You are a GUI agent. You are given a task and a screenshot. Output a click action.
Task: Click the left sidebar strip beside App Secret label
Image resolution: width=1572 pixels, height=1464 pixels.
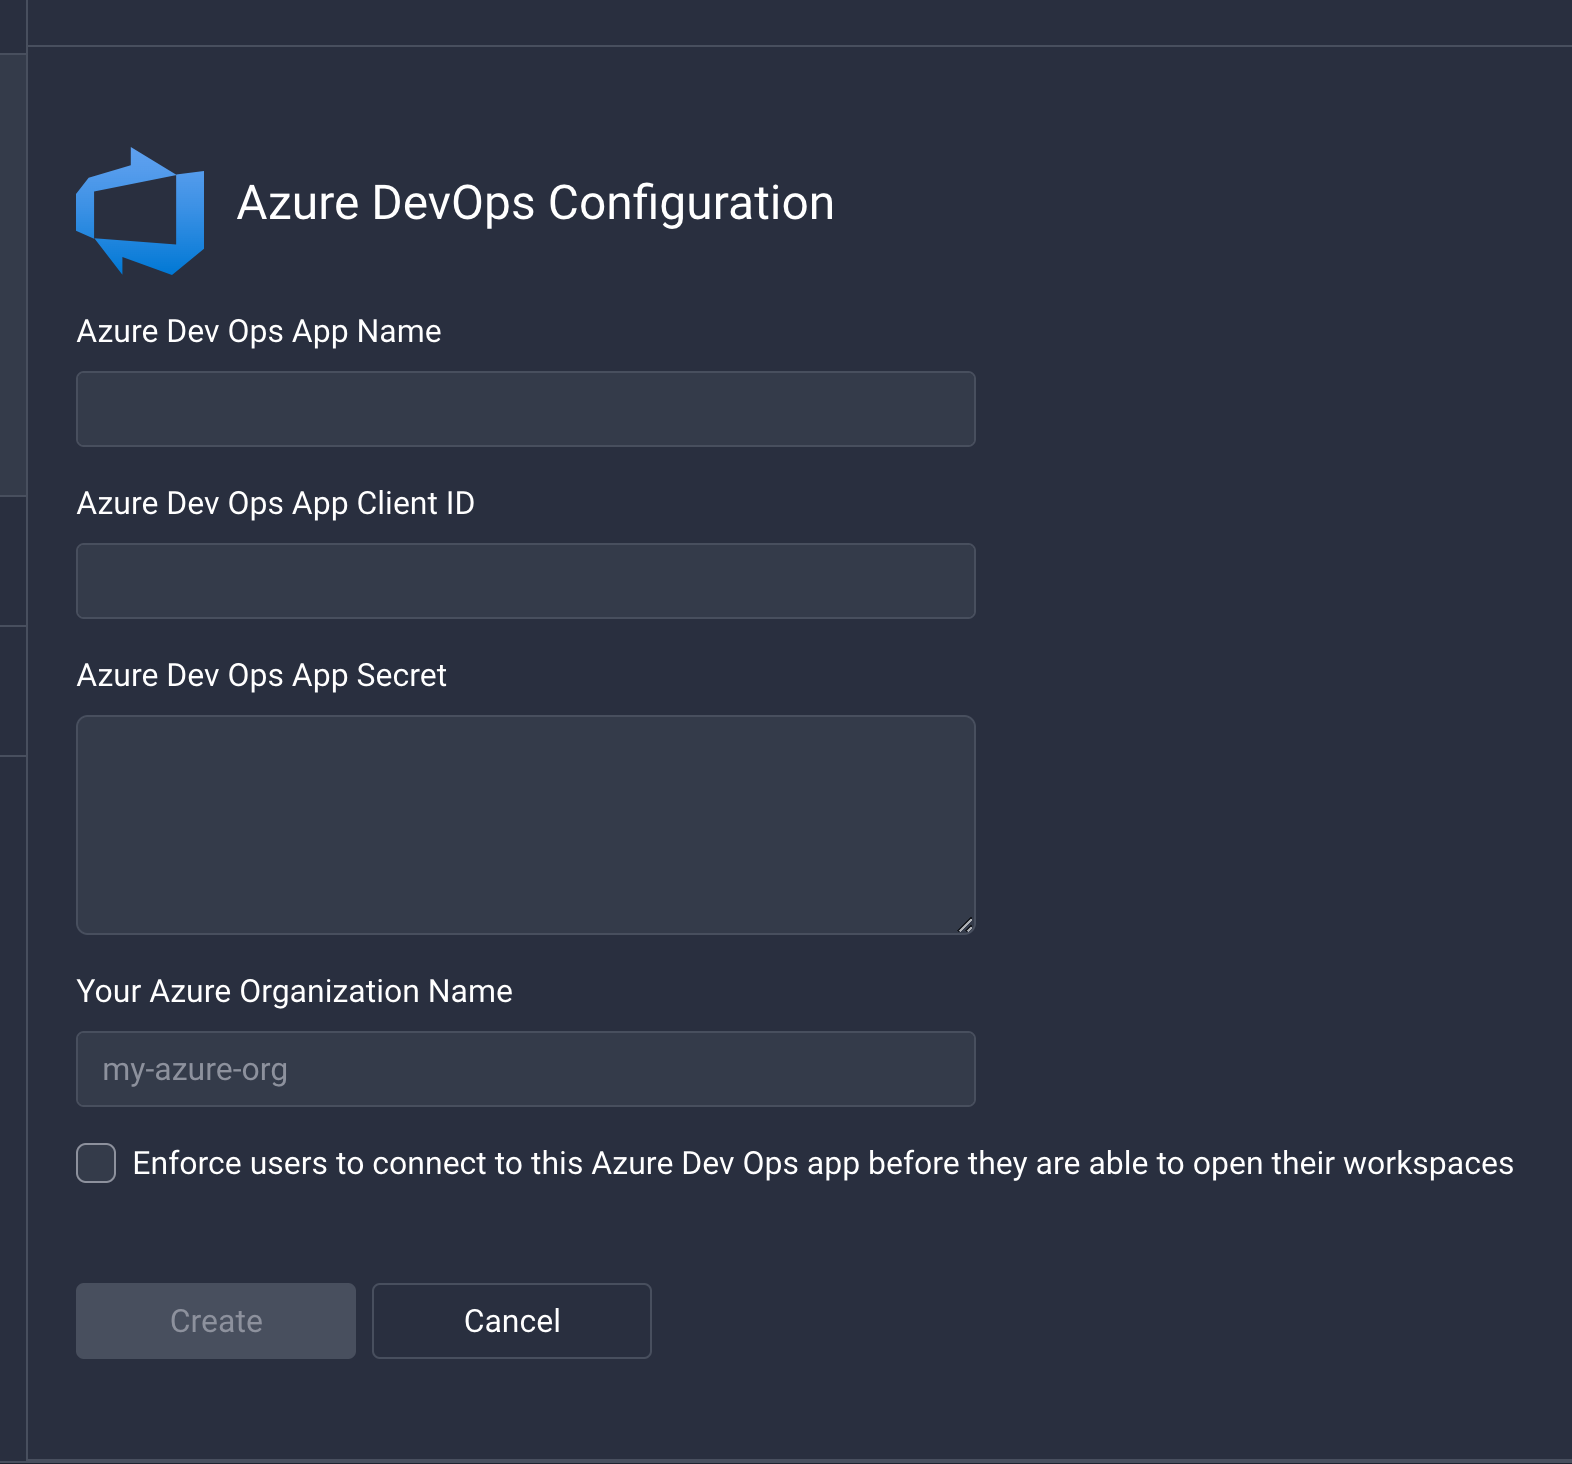(x=12, y=691)
